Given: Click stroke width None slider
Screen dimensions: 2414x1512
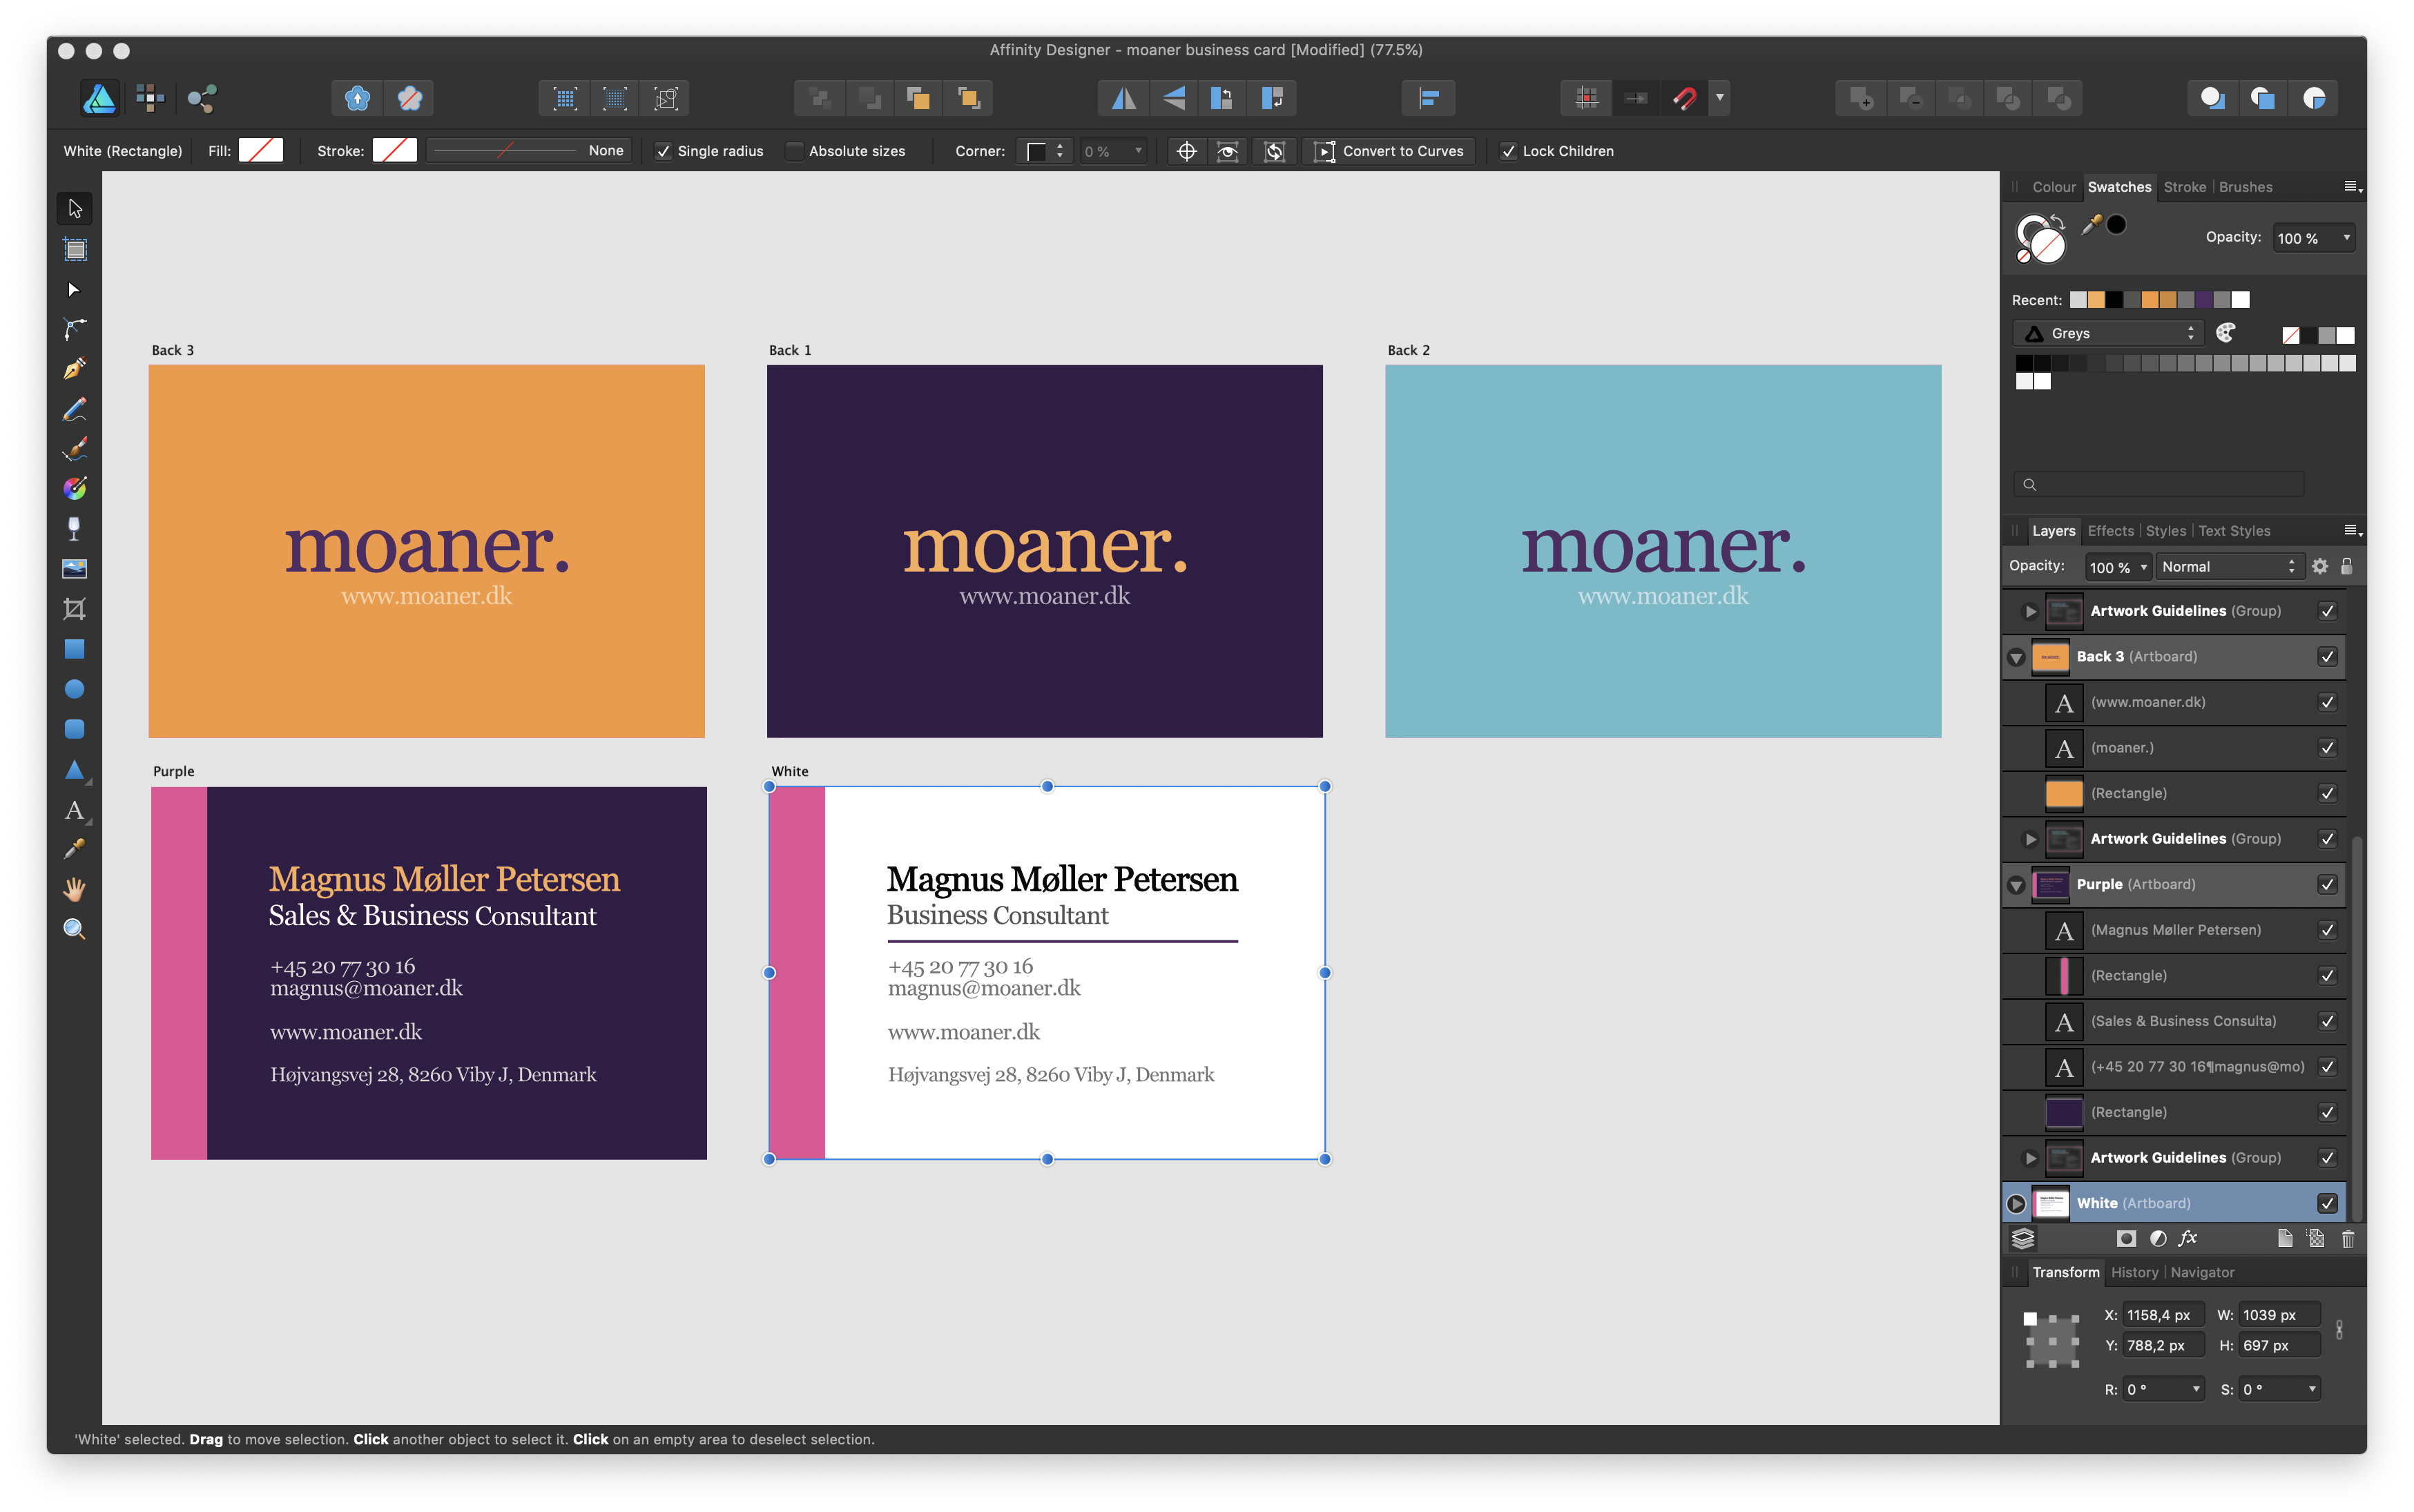Looking at the screenshot, I should [x=529, y=151].
